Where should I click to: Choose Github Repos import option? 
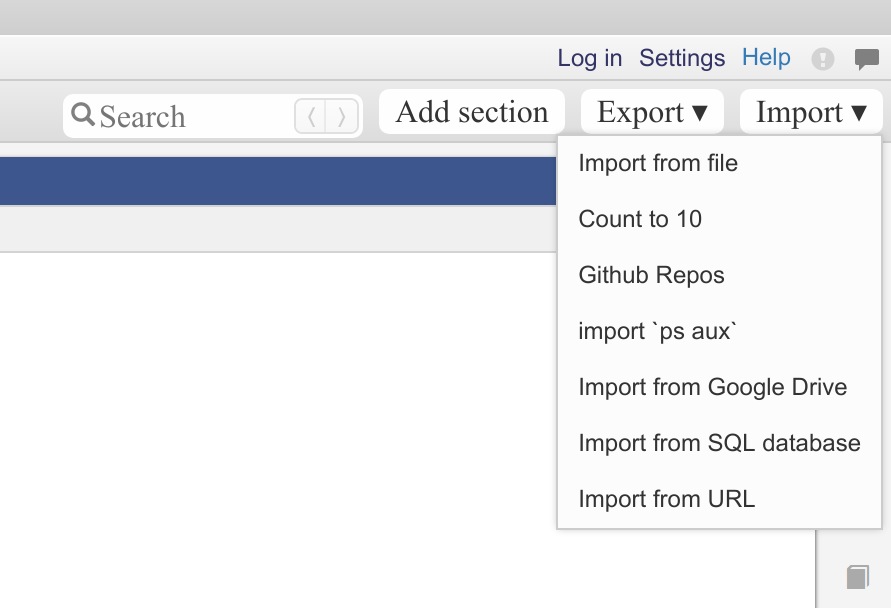point(651,275)
